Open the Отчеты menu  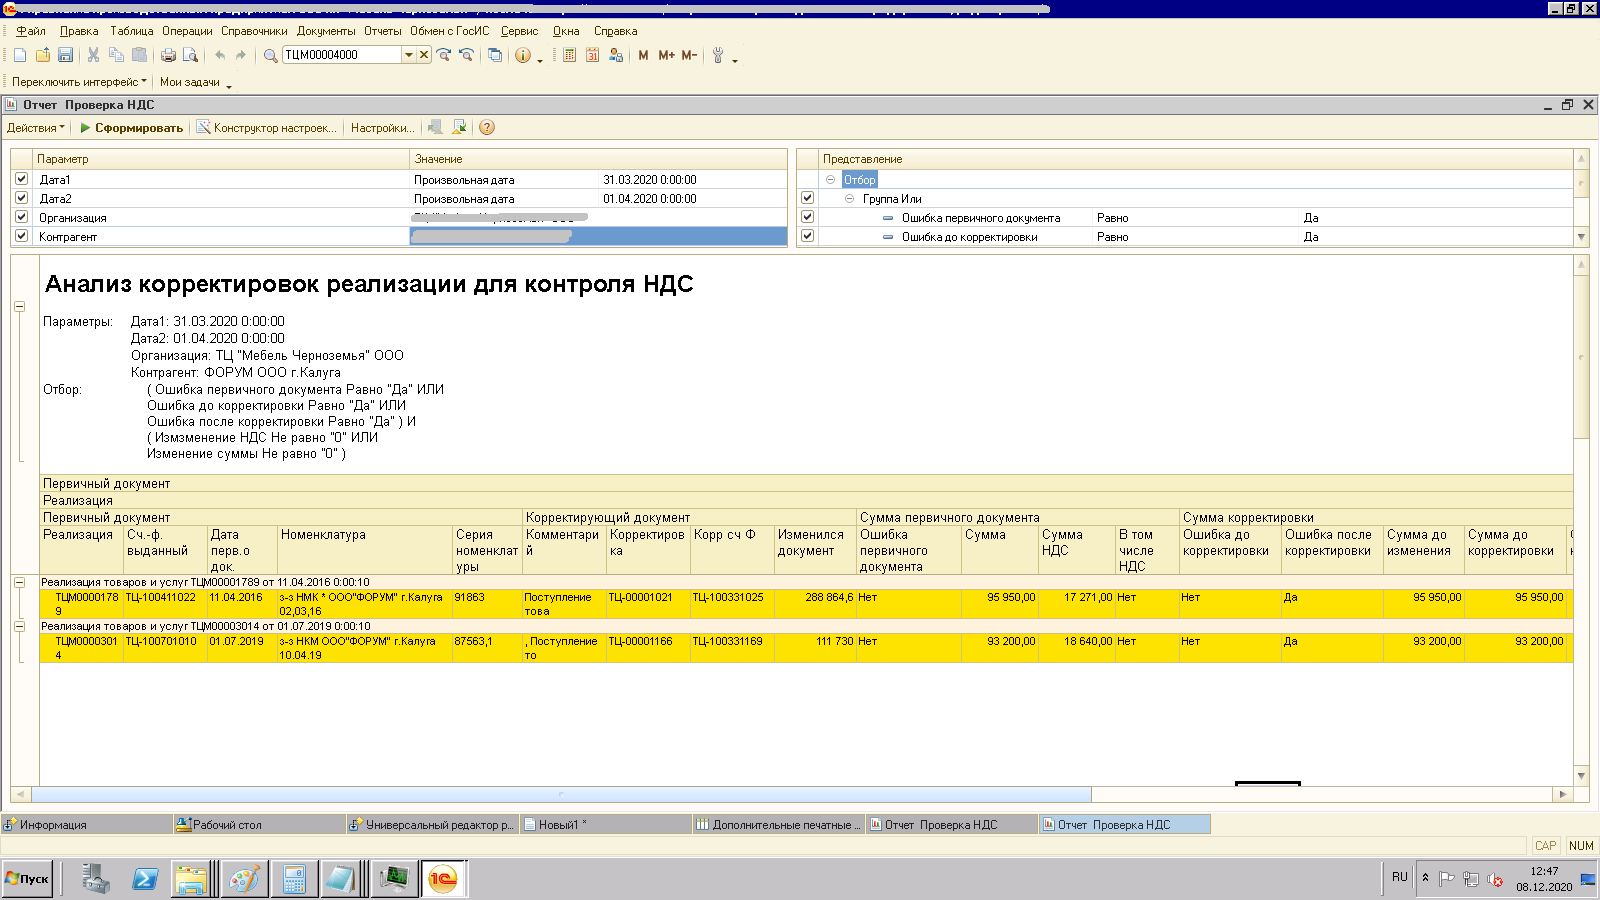[382, 31]
